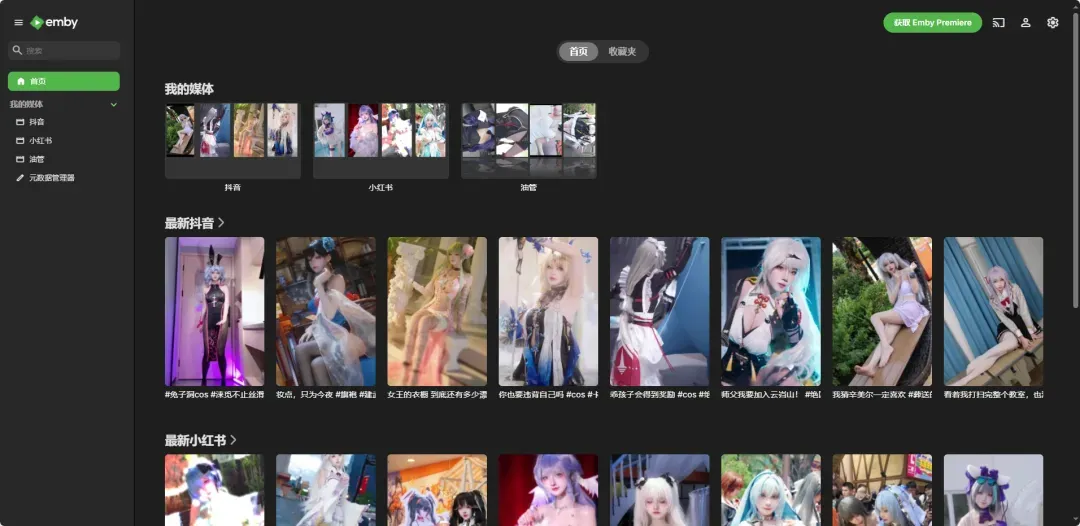Click the folder icon beside sidebar 油管
This screenshot has width=1080, height=526.
[x=20, y=159]
